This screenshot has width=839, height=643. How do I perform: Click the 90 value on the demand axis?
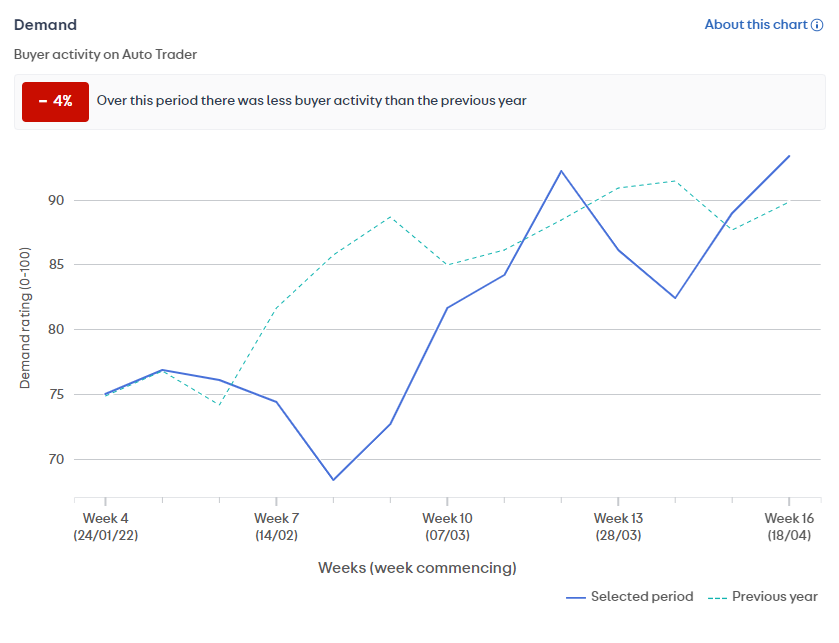54,200
